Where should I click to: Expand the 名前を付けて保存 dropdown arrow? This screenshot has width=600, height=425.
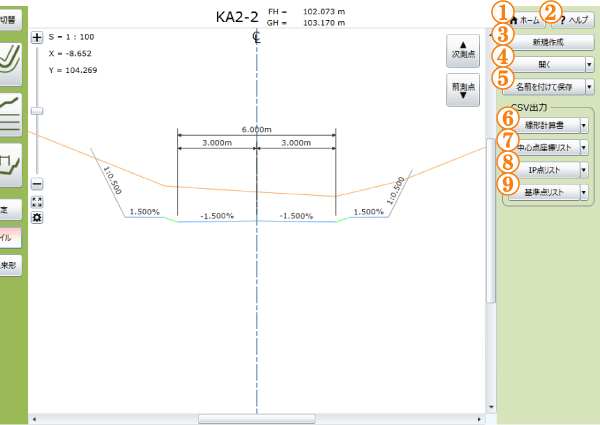[590, 87]
